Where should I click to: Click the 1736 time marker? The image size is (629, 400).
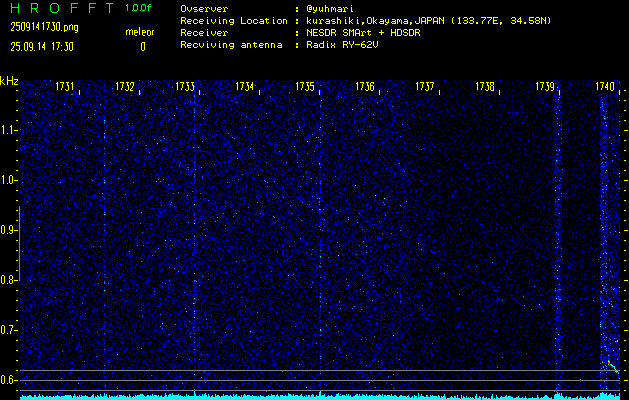tap(365, 86)
